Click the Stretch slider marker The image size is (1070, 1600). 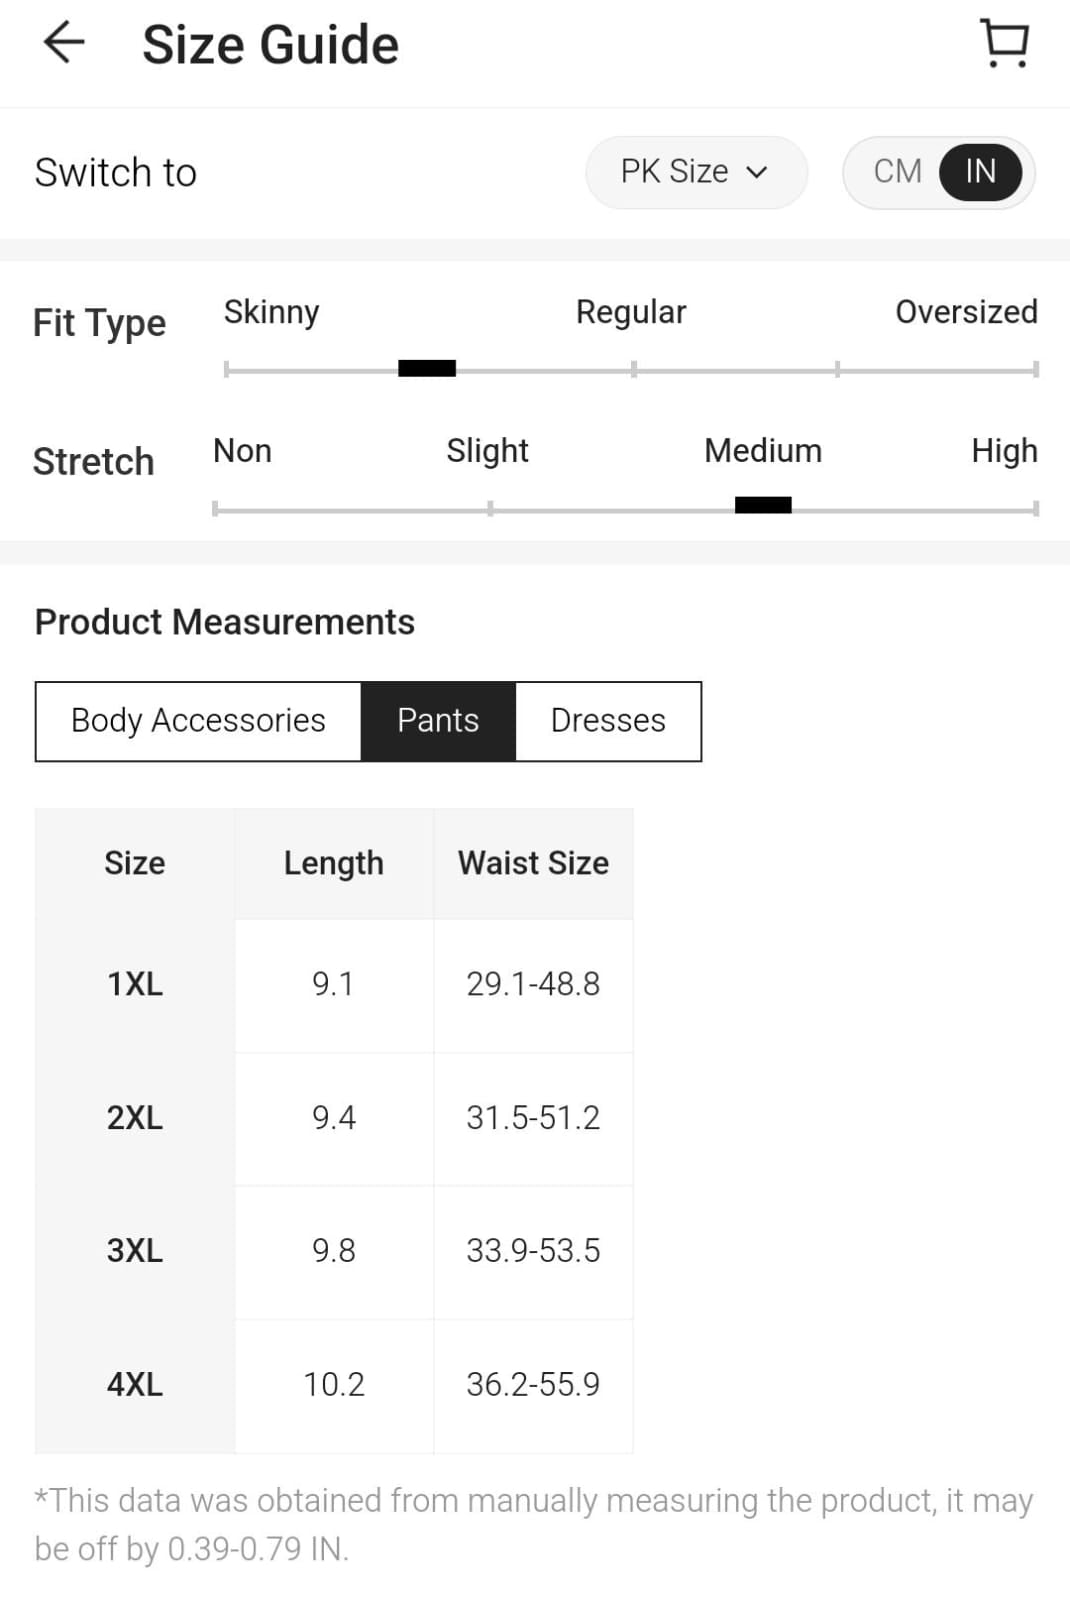click(x=763, y=505)
